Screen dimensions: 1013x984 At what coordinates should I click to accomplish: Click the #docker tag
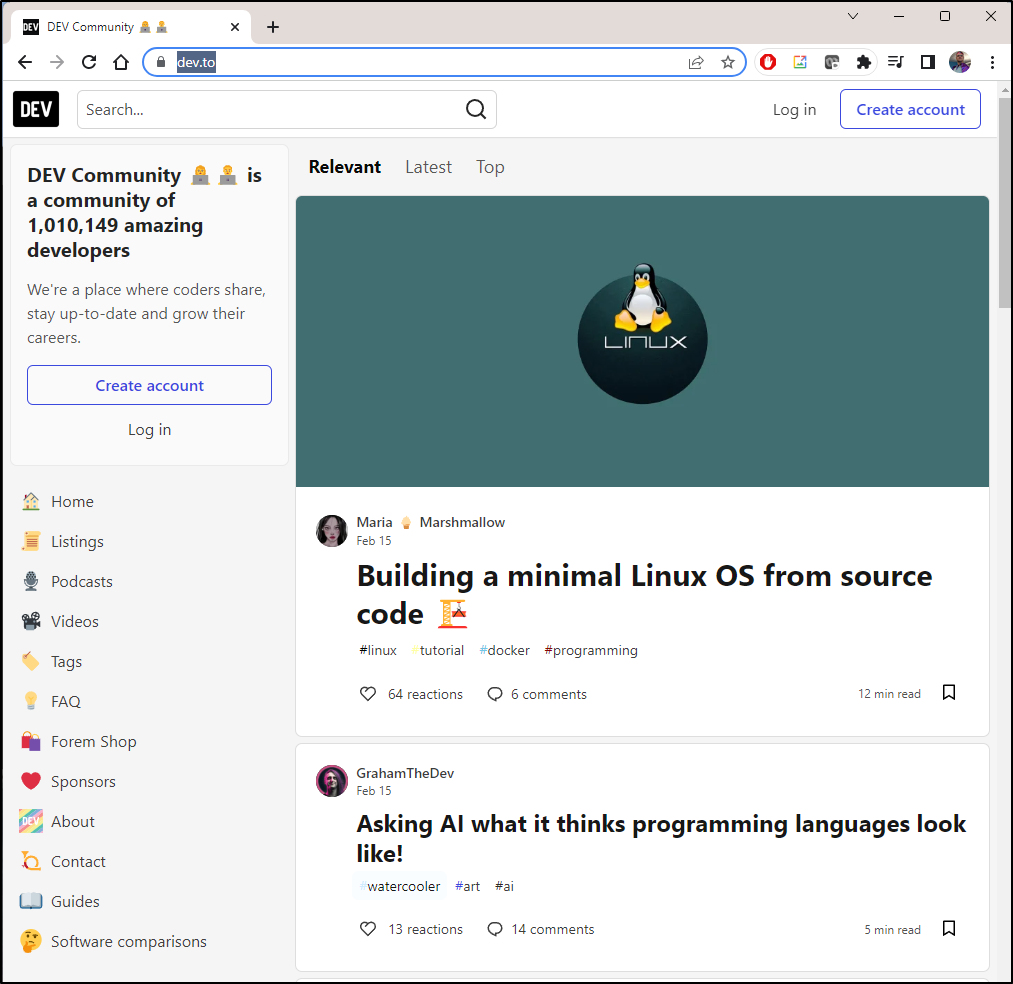click(x=505, y=650)
